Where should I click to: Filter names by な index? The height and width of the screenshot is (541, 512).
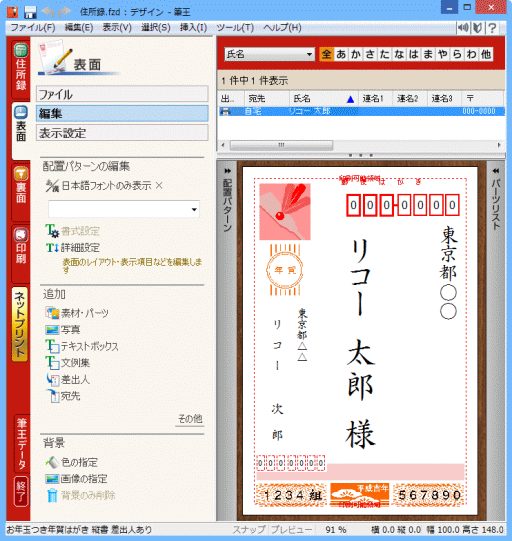click(x=399, y=54)
